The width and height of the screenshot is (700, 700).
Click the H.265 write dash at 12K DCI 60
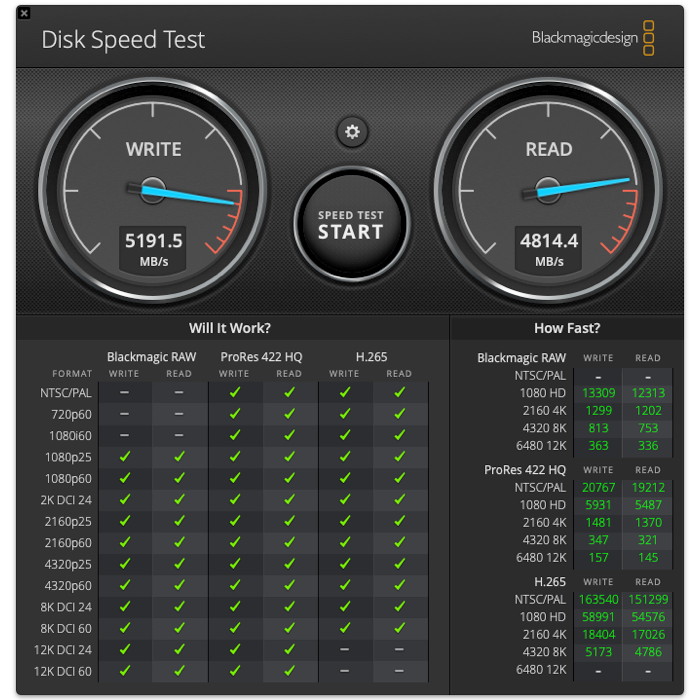344,671
